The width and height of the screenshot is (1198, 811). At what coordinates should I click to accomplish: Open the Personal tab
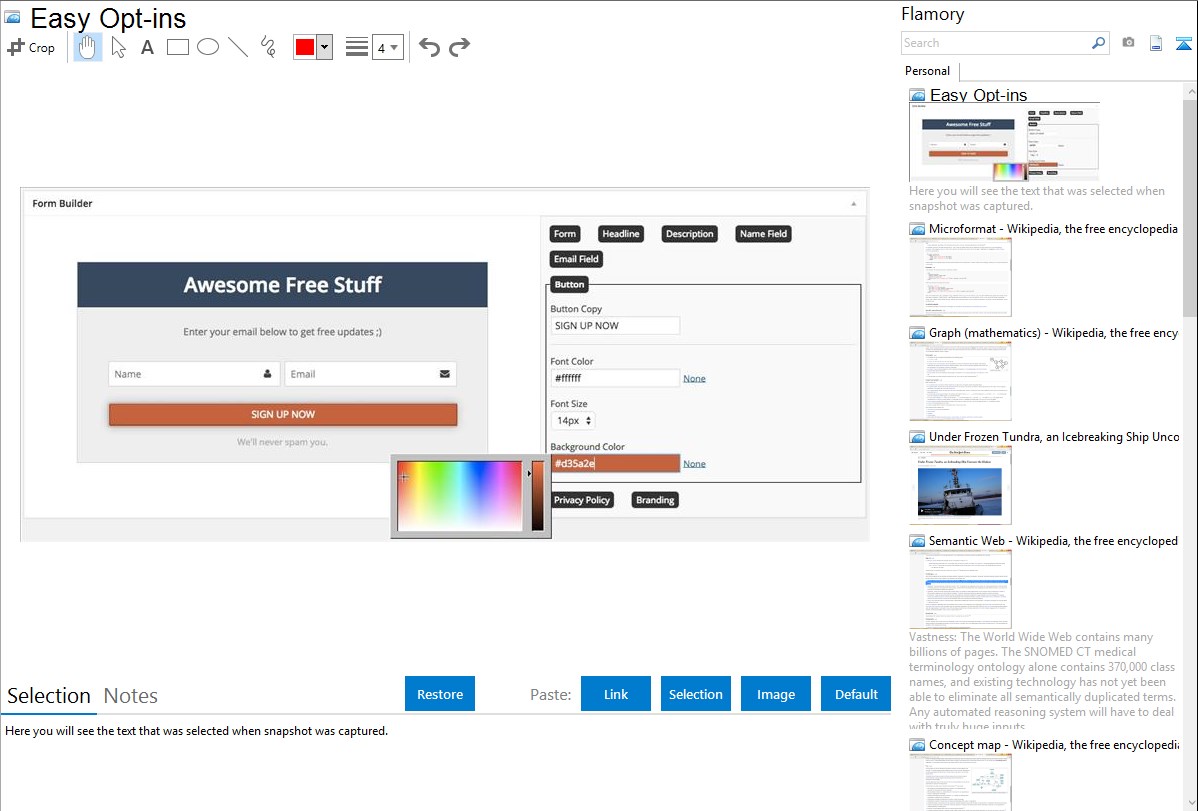tap(927, 71)
